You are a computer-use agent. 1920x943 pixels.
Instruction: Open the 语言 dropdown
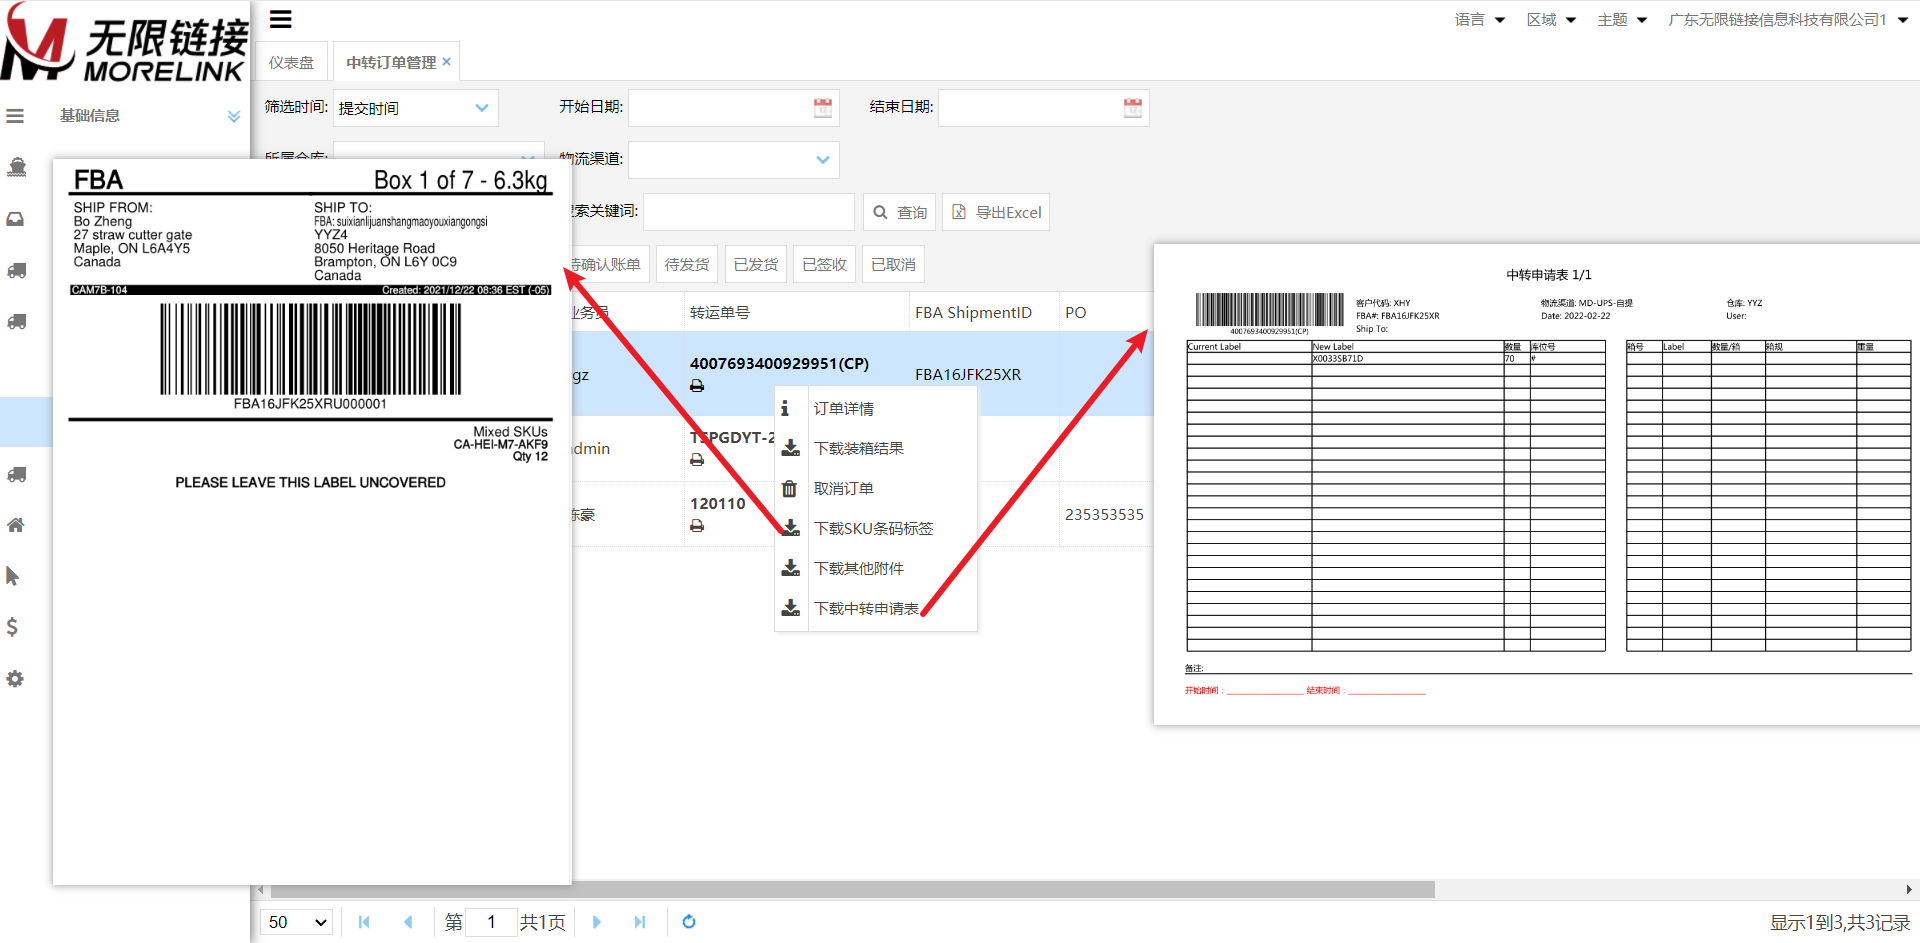1480,20
